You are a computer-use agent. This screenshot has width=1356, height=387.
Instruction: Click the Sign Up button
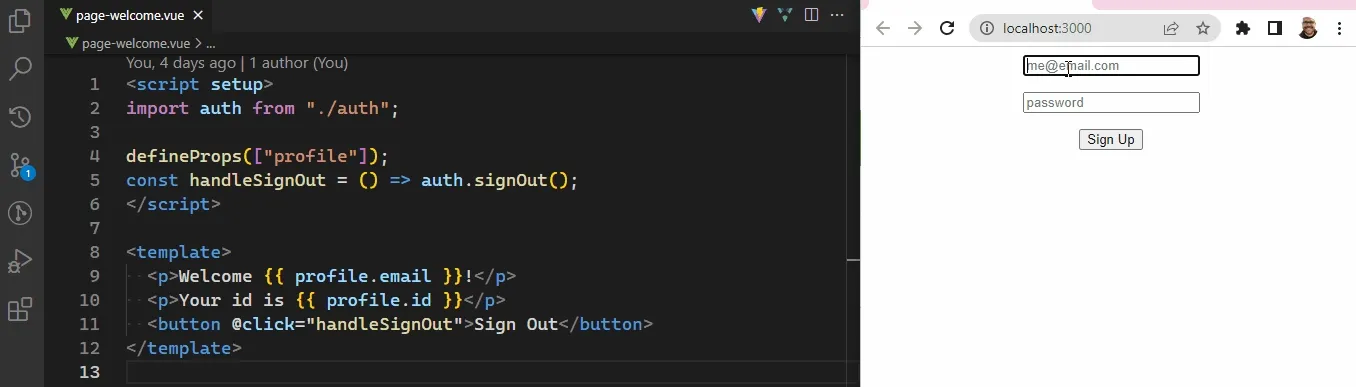click(x=1111, y=140)
